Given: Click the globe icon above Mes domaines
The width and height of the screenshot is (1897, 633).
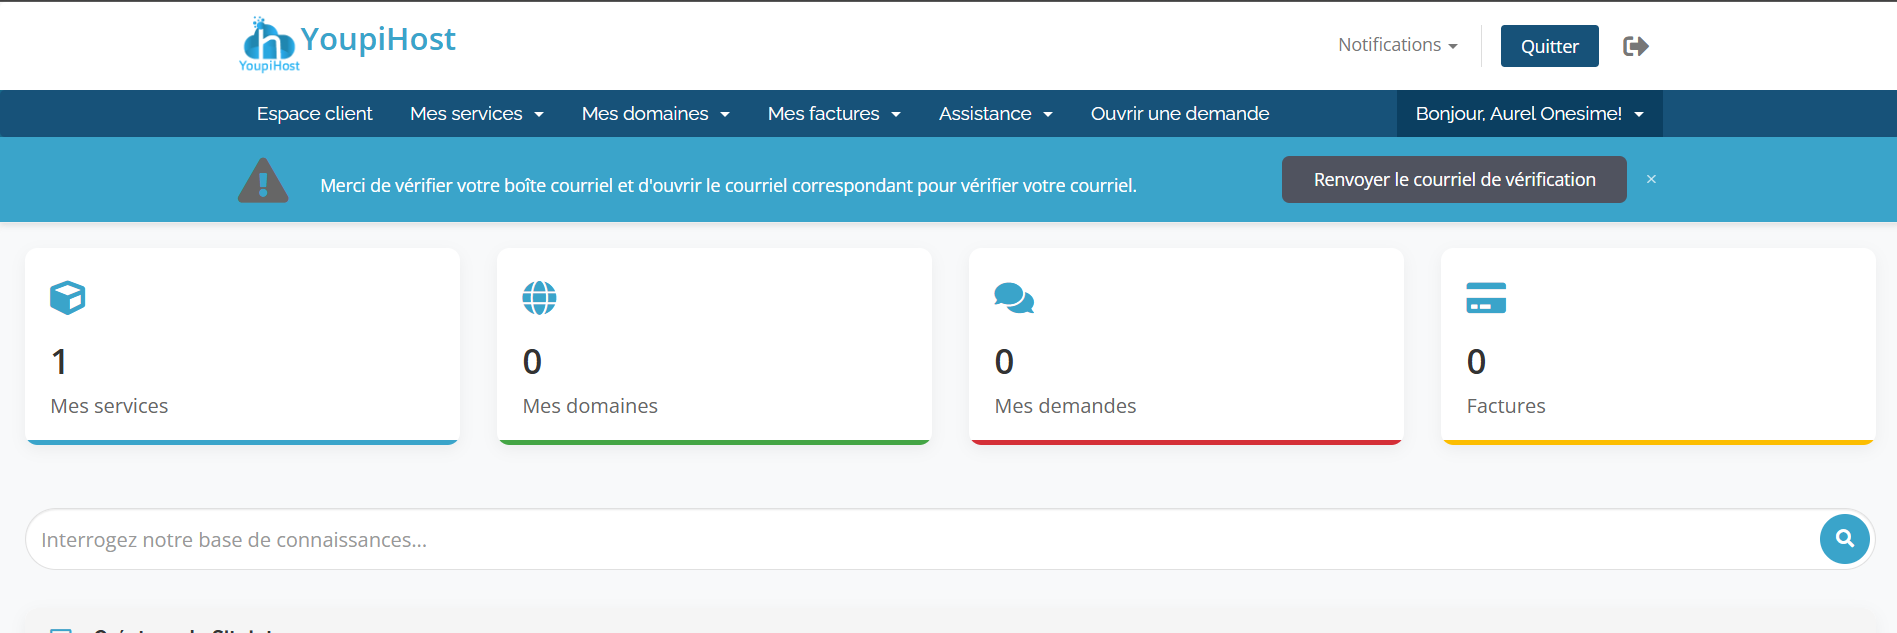Looking at the screenshot, I should pos(539,298).
